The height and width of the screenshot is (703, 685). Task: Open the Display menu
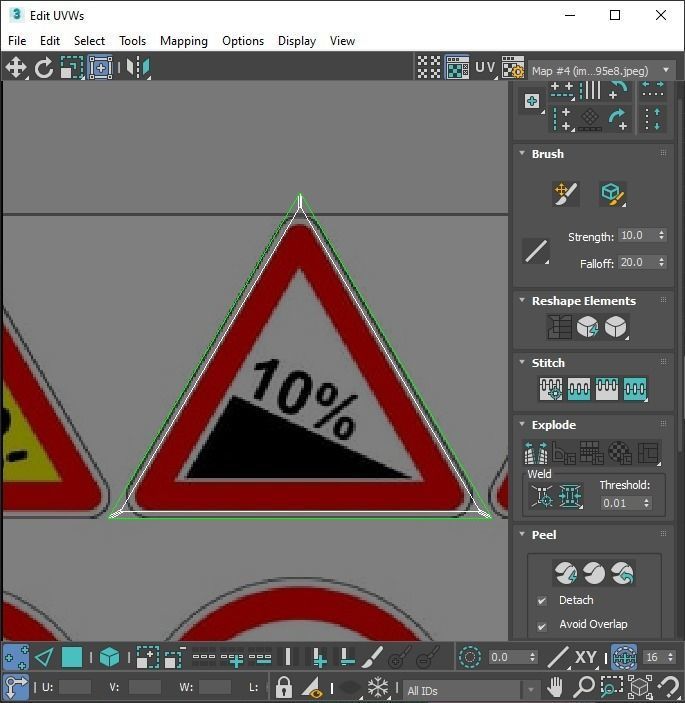tap(297, 41)
